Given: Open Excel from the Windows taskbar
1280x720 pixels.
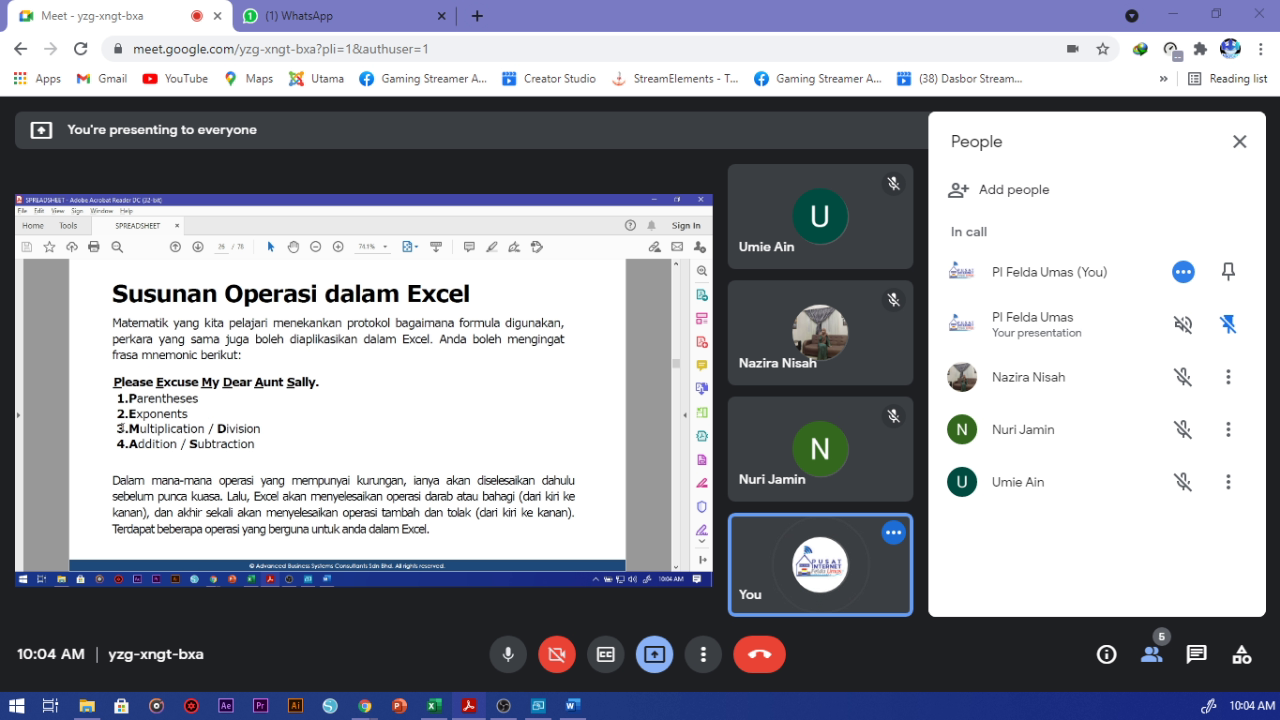Looking at the screenshot, I should 434,706.
